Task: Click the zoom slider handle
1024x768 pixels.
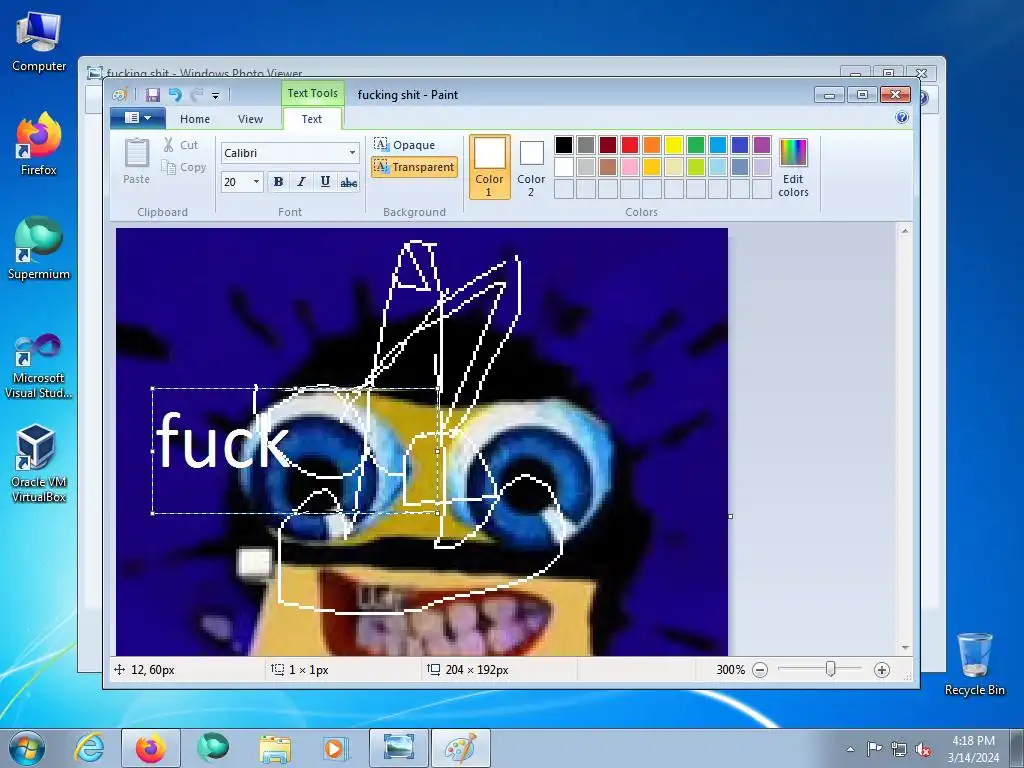Action: click(830, 669)
